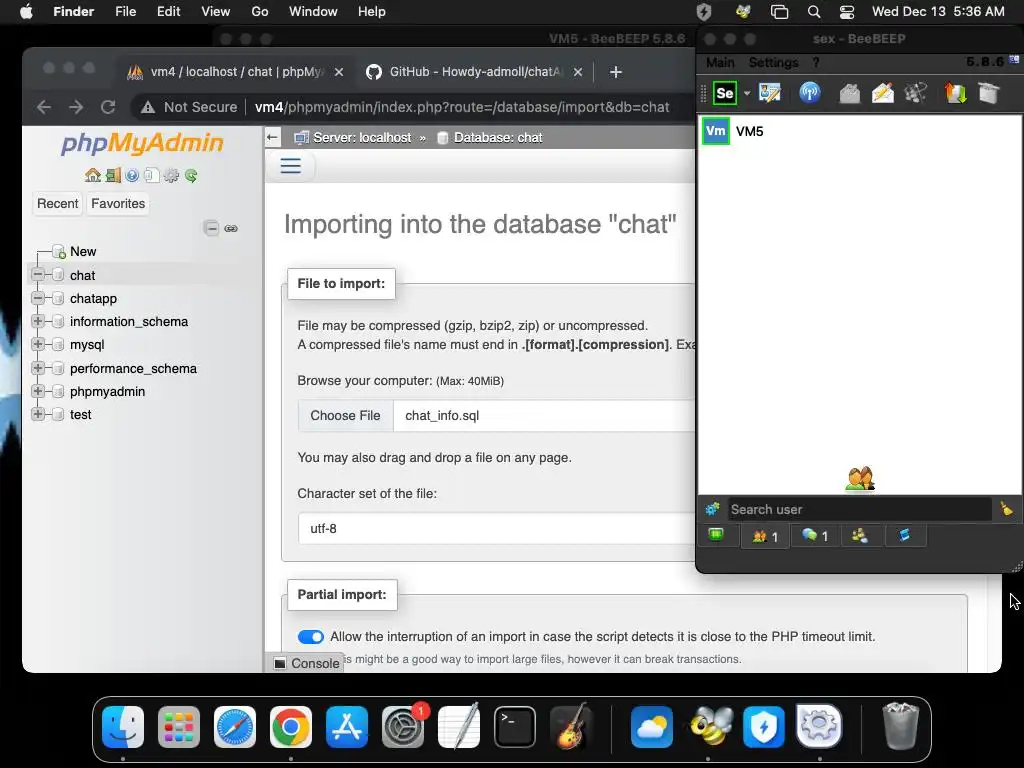This screenshot has height=768, width=1024.
Task: Click the Server: localhost breadcrumb link
Action: coord(362,138)
